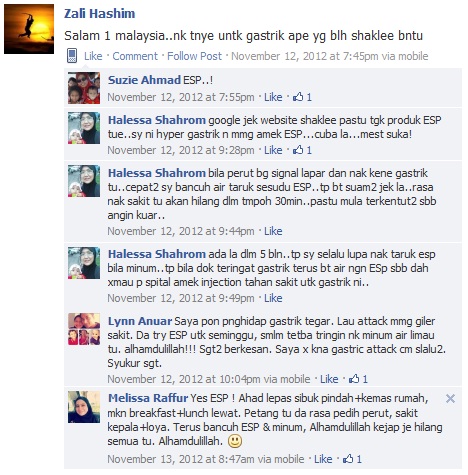Open Suzie Ahmad's avatar thumbnail
This screenshot has width=468, height=475.
coord(84,88)
